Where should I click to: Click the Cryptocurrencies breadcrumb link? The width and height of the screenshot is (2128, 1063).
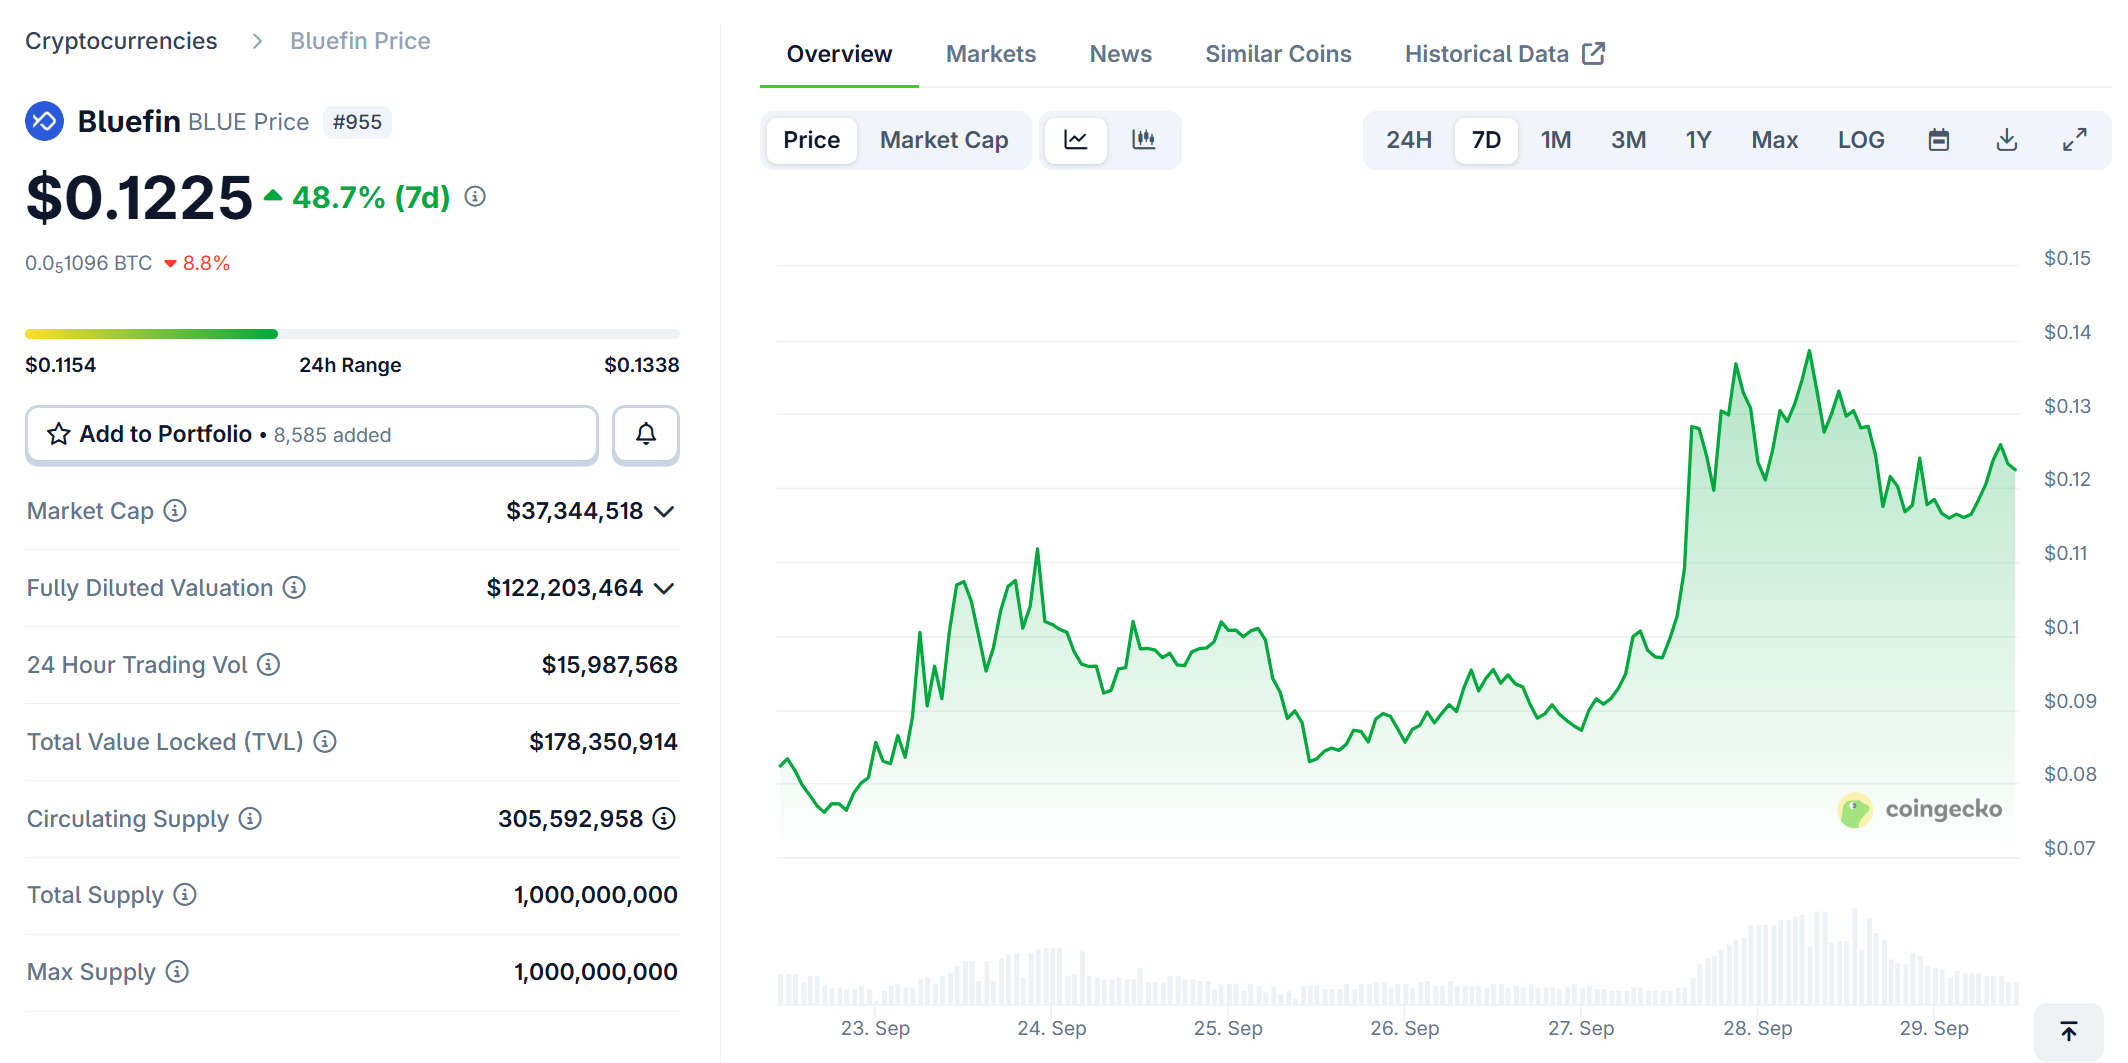121,40
